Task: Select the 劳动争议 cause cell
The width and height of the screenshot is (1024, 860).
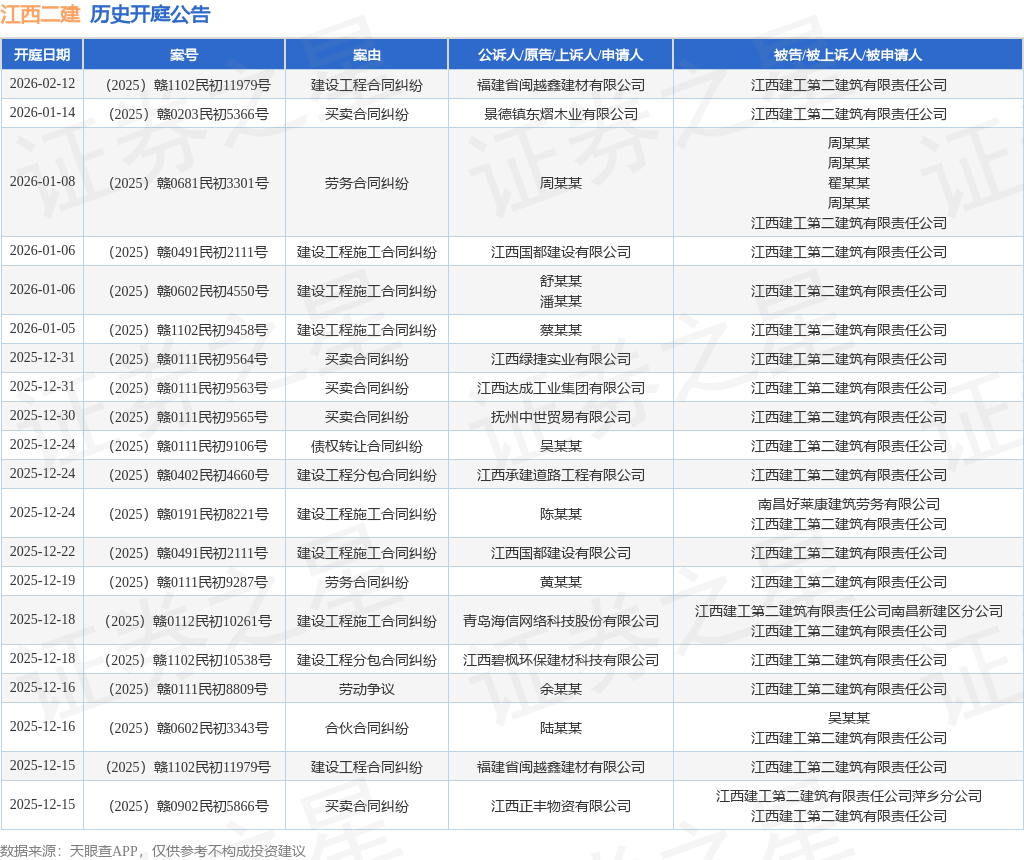Action: 366,690
